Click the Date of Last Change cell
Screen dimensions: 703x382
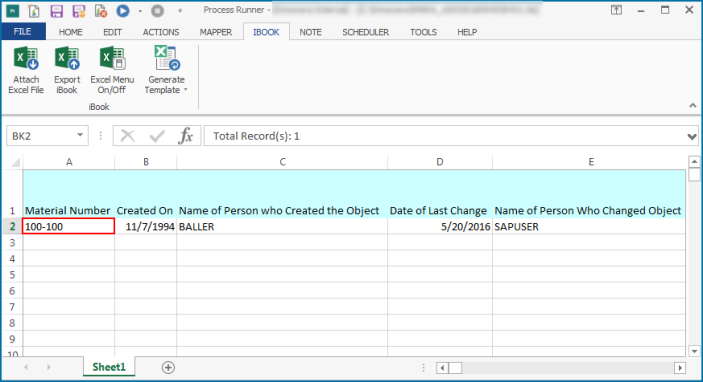[x=440, y=194]
